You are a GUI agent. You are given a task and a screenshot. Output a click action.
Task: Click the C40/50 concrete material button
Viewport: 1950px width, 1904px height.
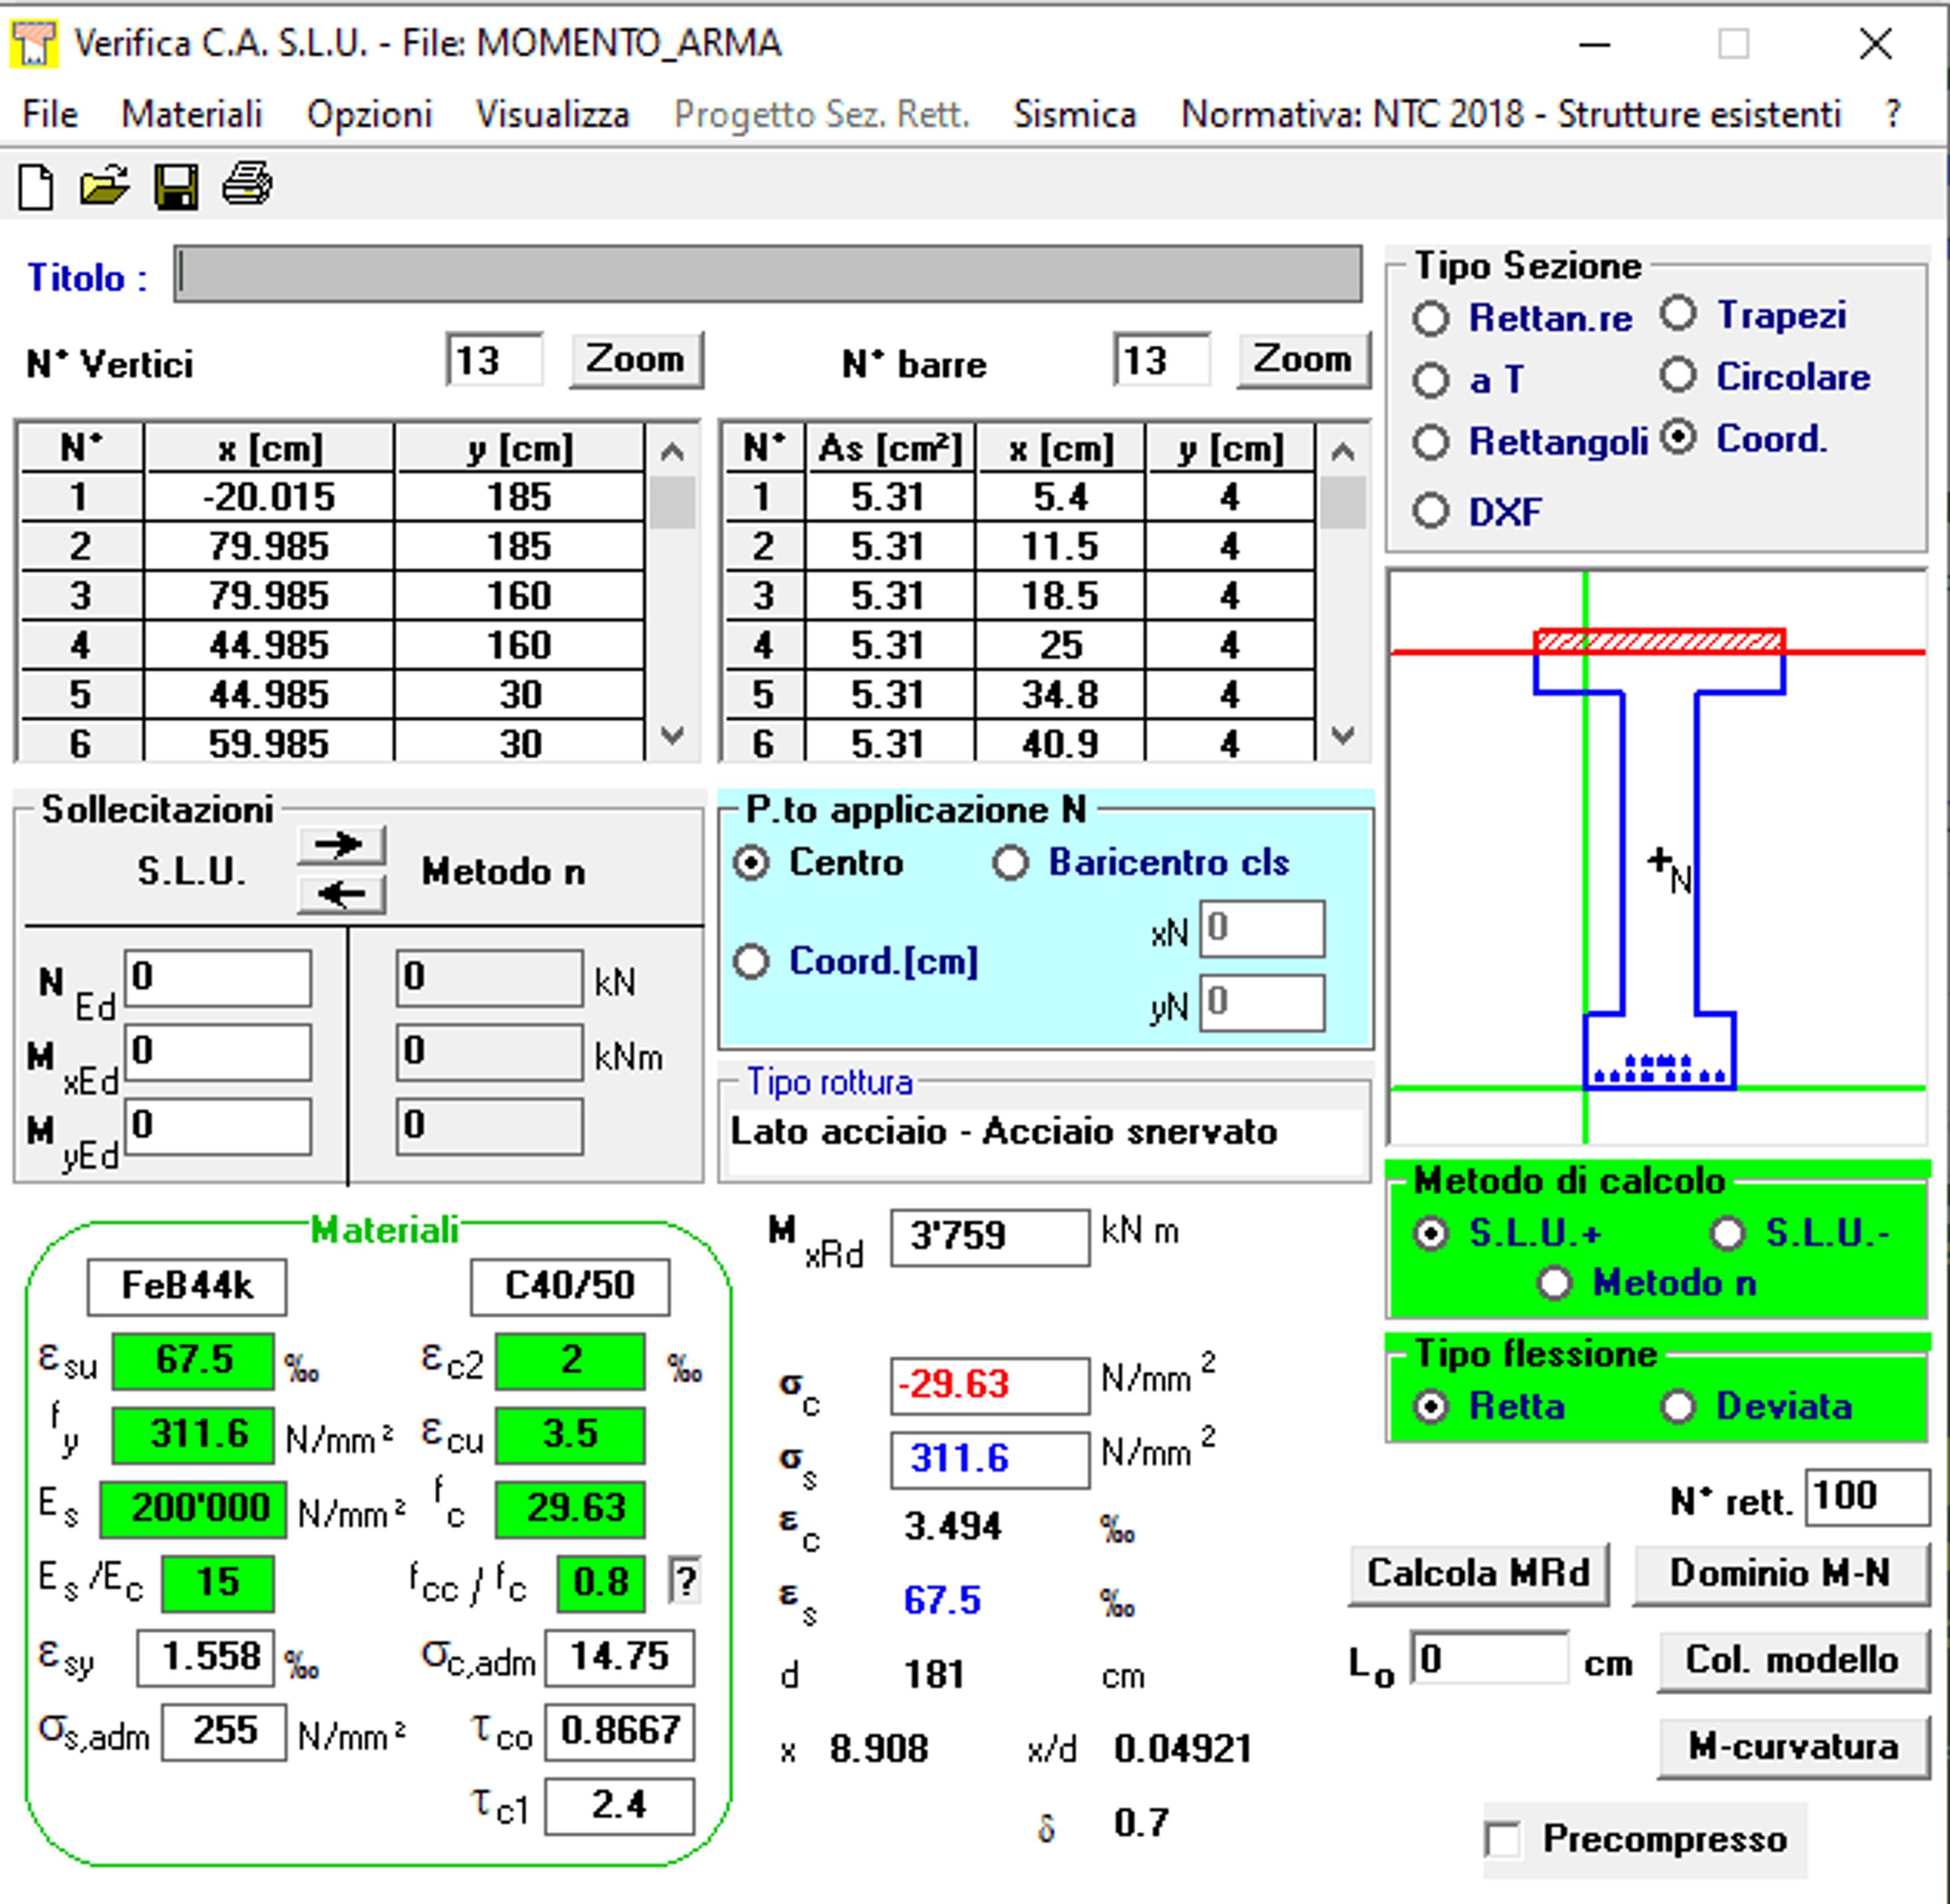(570, 1286)
